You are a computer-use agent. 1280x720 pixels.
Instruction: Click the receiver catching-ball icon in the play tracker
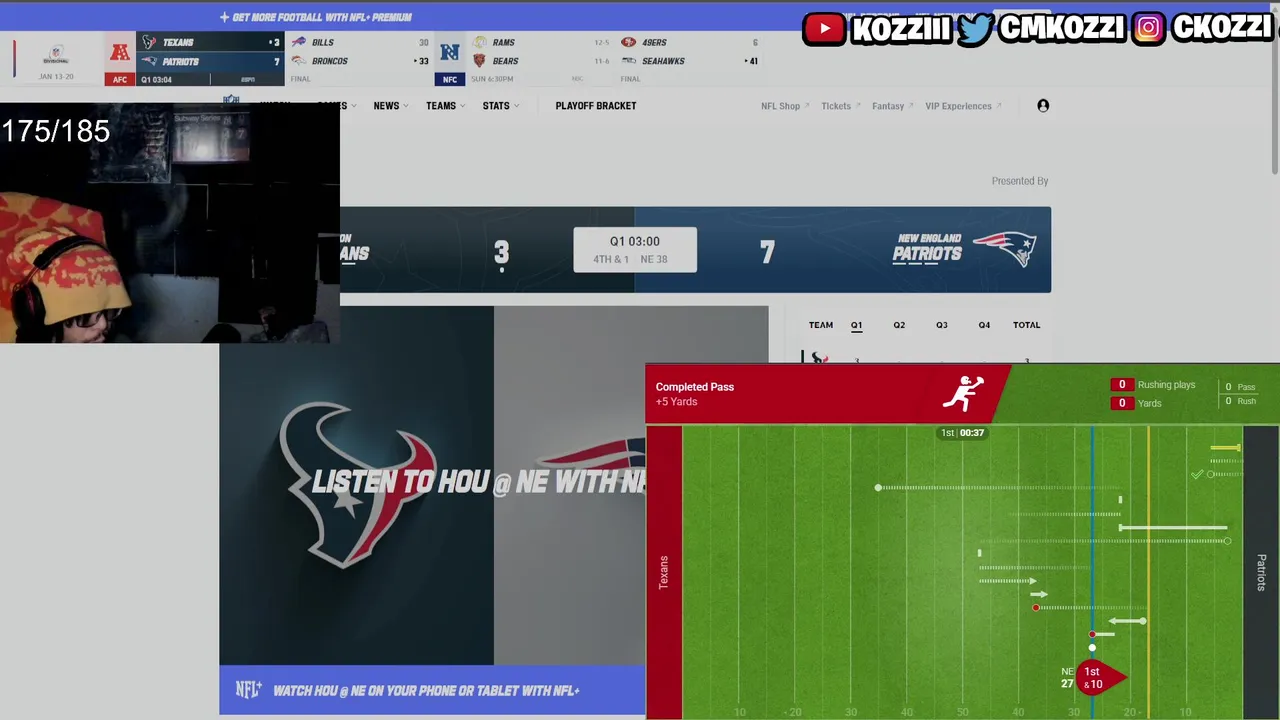pyautogui.click(x=963, y=394)
